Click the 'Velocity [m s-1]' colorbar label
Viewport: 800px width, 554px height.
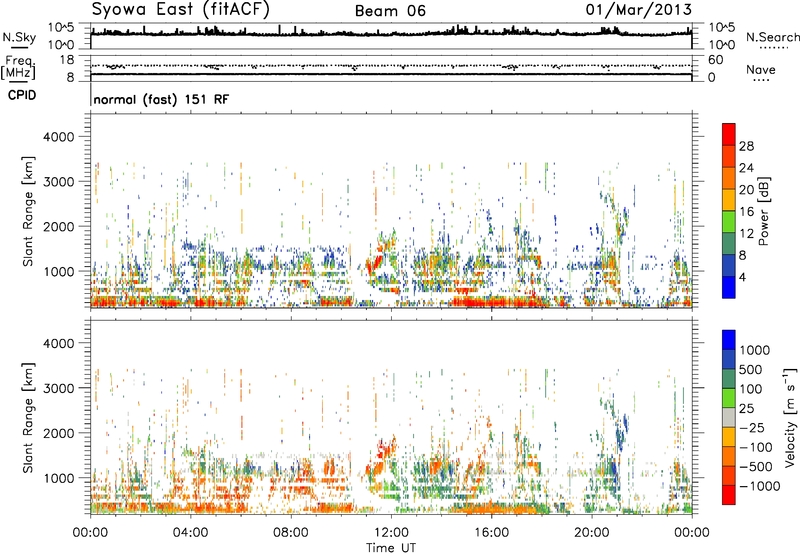click(790, 417)
